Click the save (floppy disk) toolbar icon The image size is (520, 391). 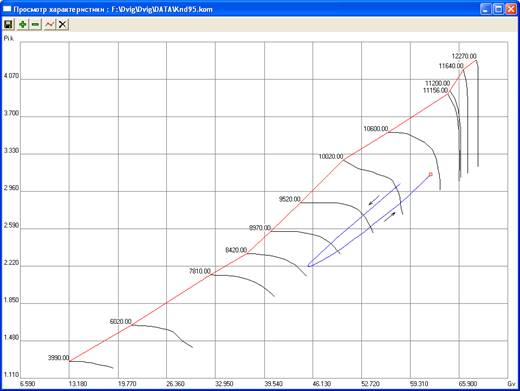pyautogui.click(x=8, y=24)
